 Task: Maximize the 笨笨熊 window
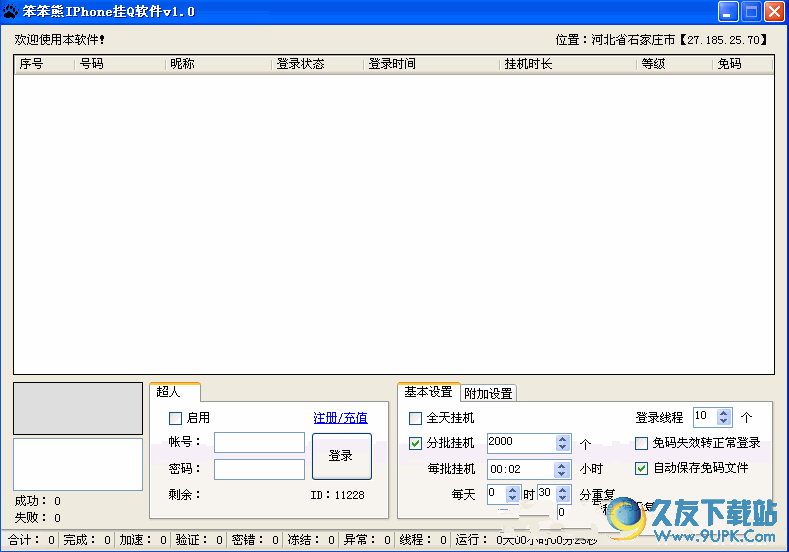751,12
